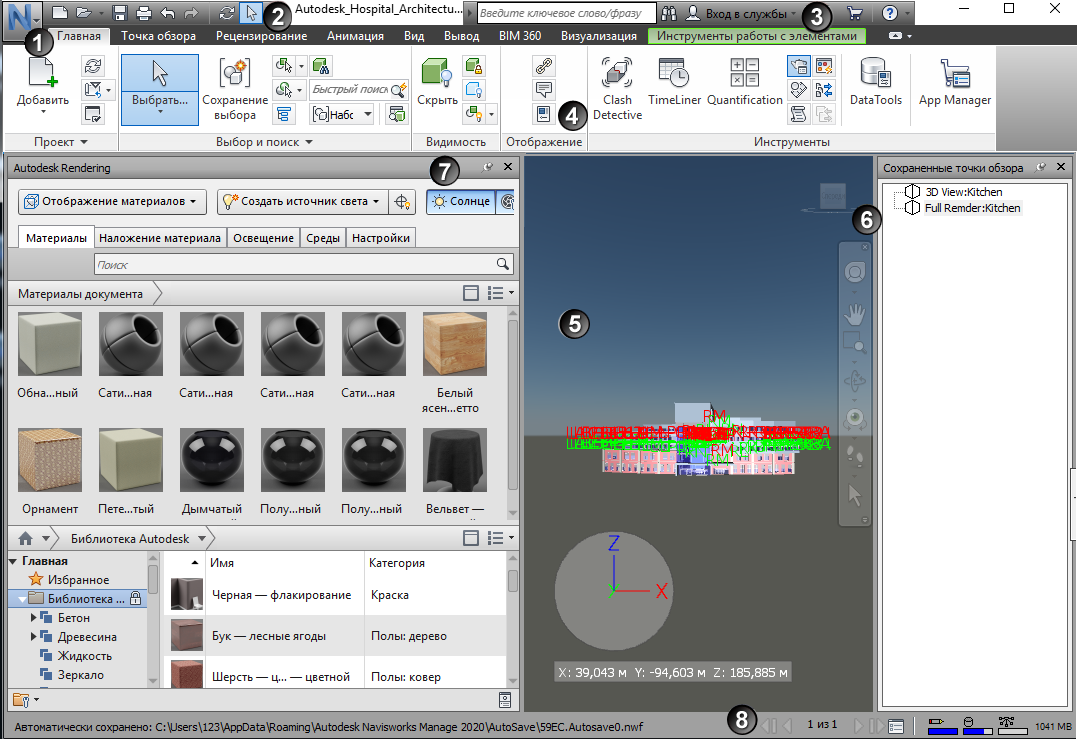
Task: Click the Open folder icon in title bar
Action: [x=83, y=12]
